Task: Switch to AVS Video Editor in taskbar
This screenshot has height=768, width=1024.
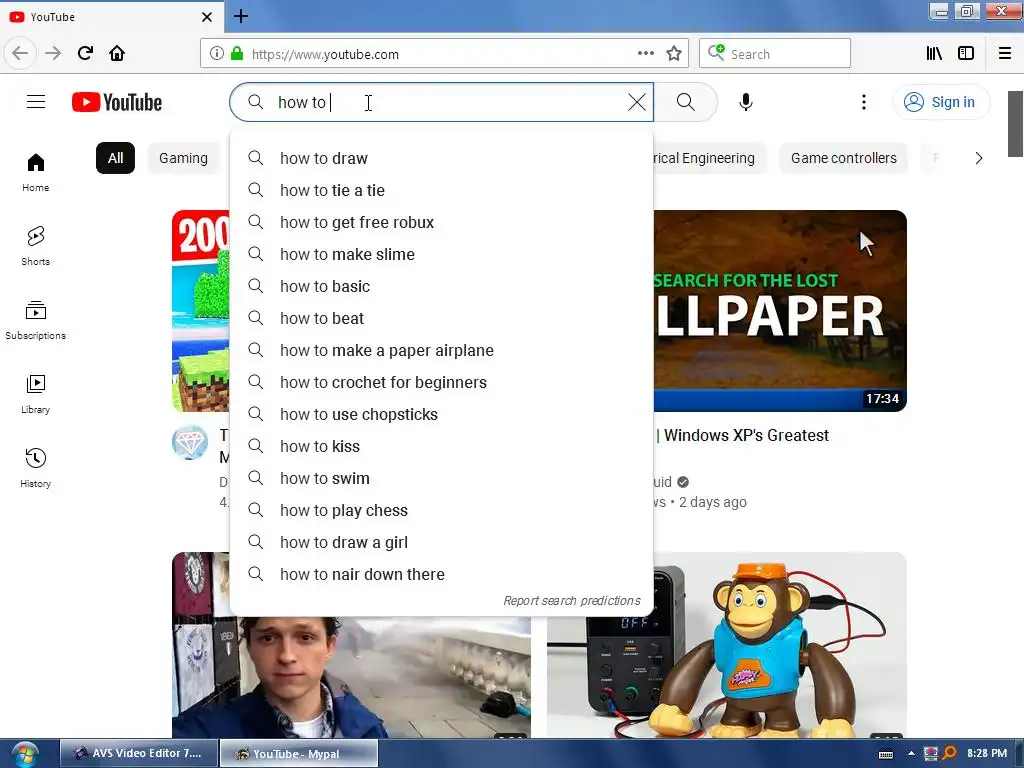Action: 138,753
